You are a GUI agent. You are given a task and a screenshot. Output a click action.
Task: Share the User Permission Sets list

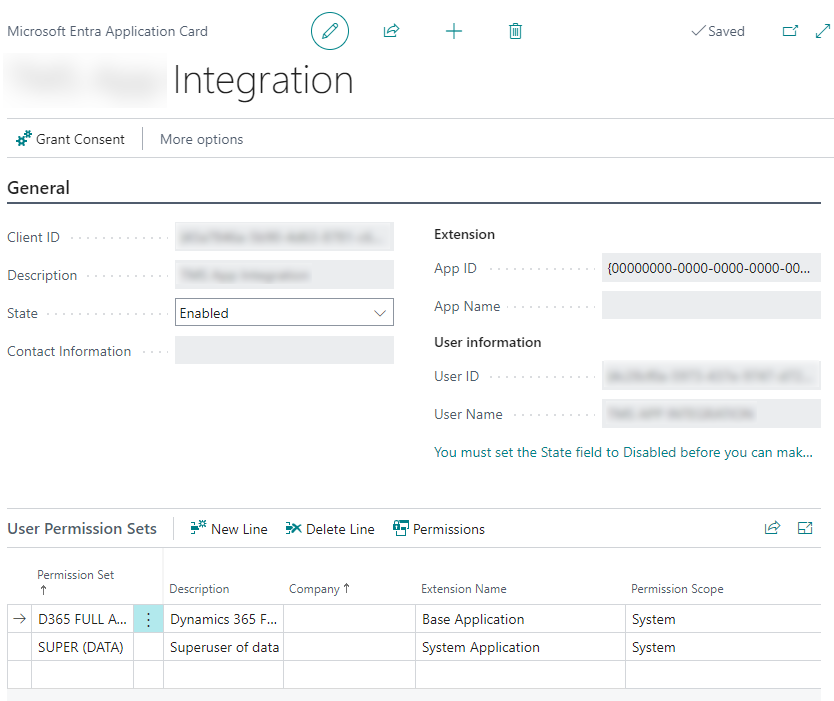pos(772,528)
